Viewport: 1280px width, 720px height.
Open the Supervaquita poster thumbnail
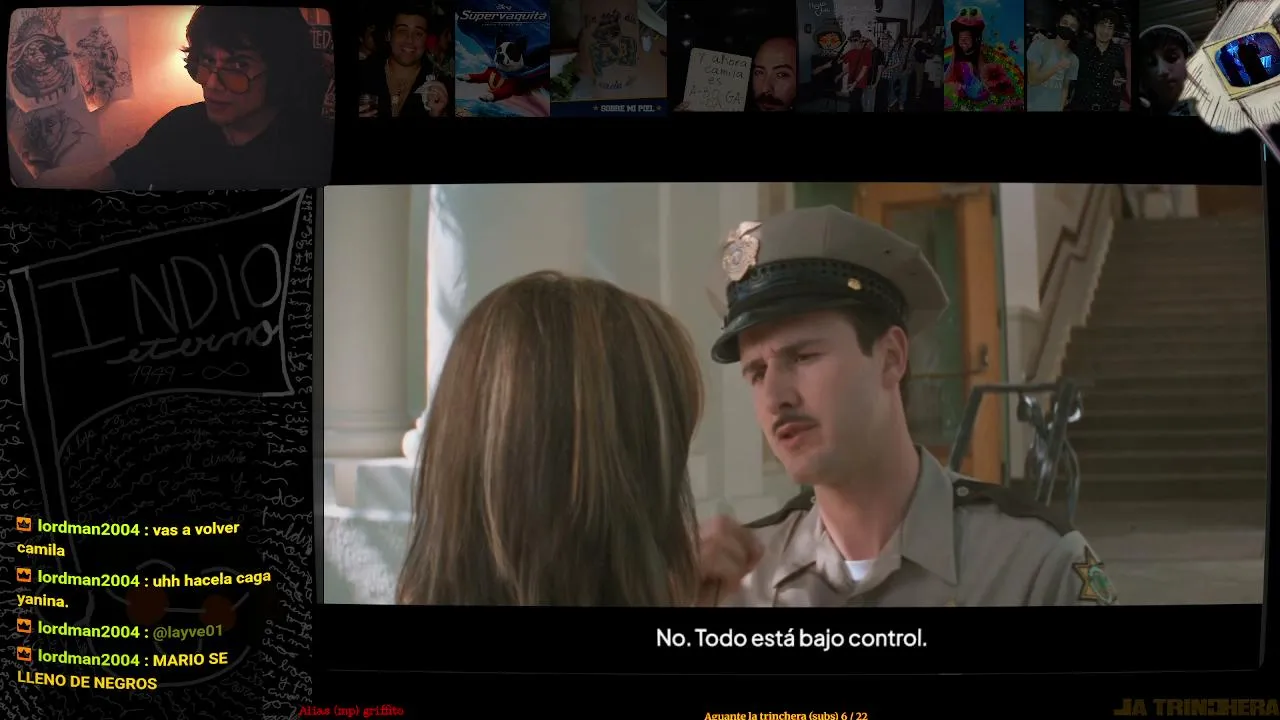pos(502,58)
